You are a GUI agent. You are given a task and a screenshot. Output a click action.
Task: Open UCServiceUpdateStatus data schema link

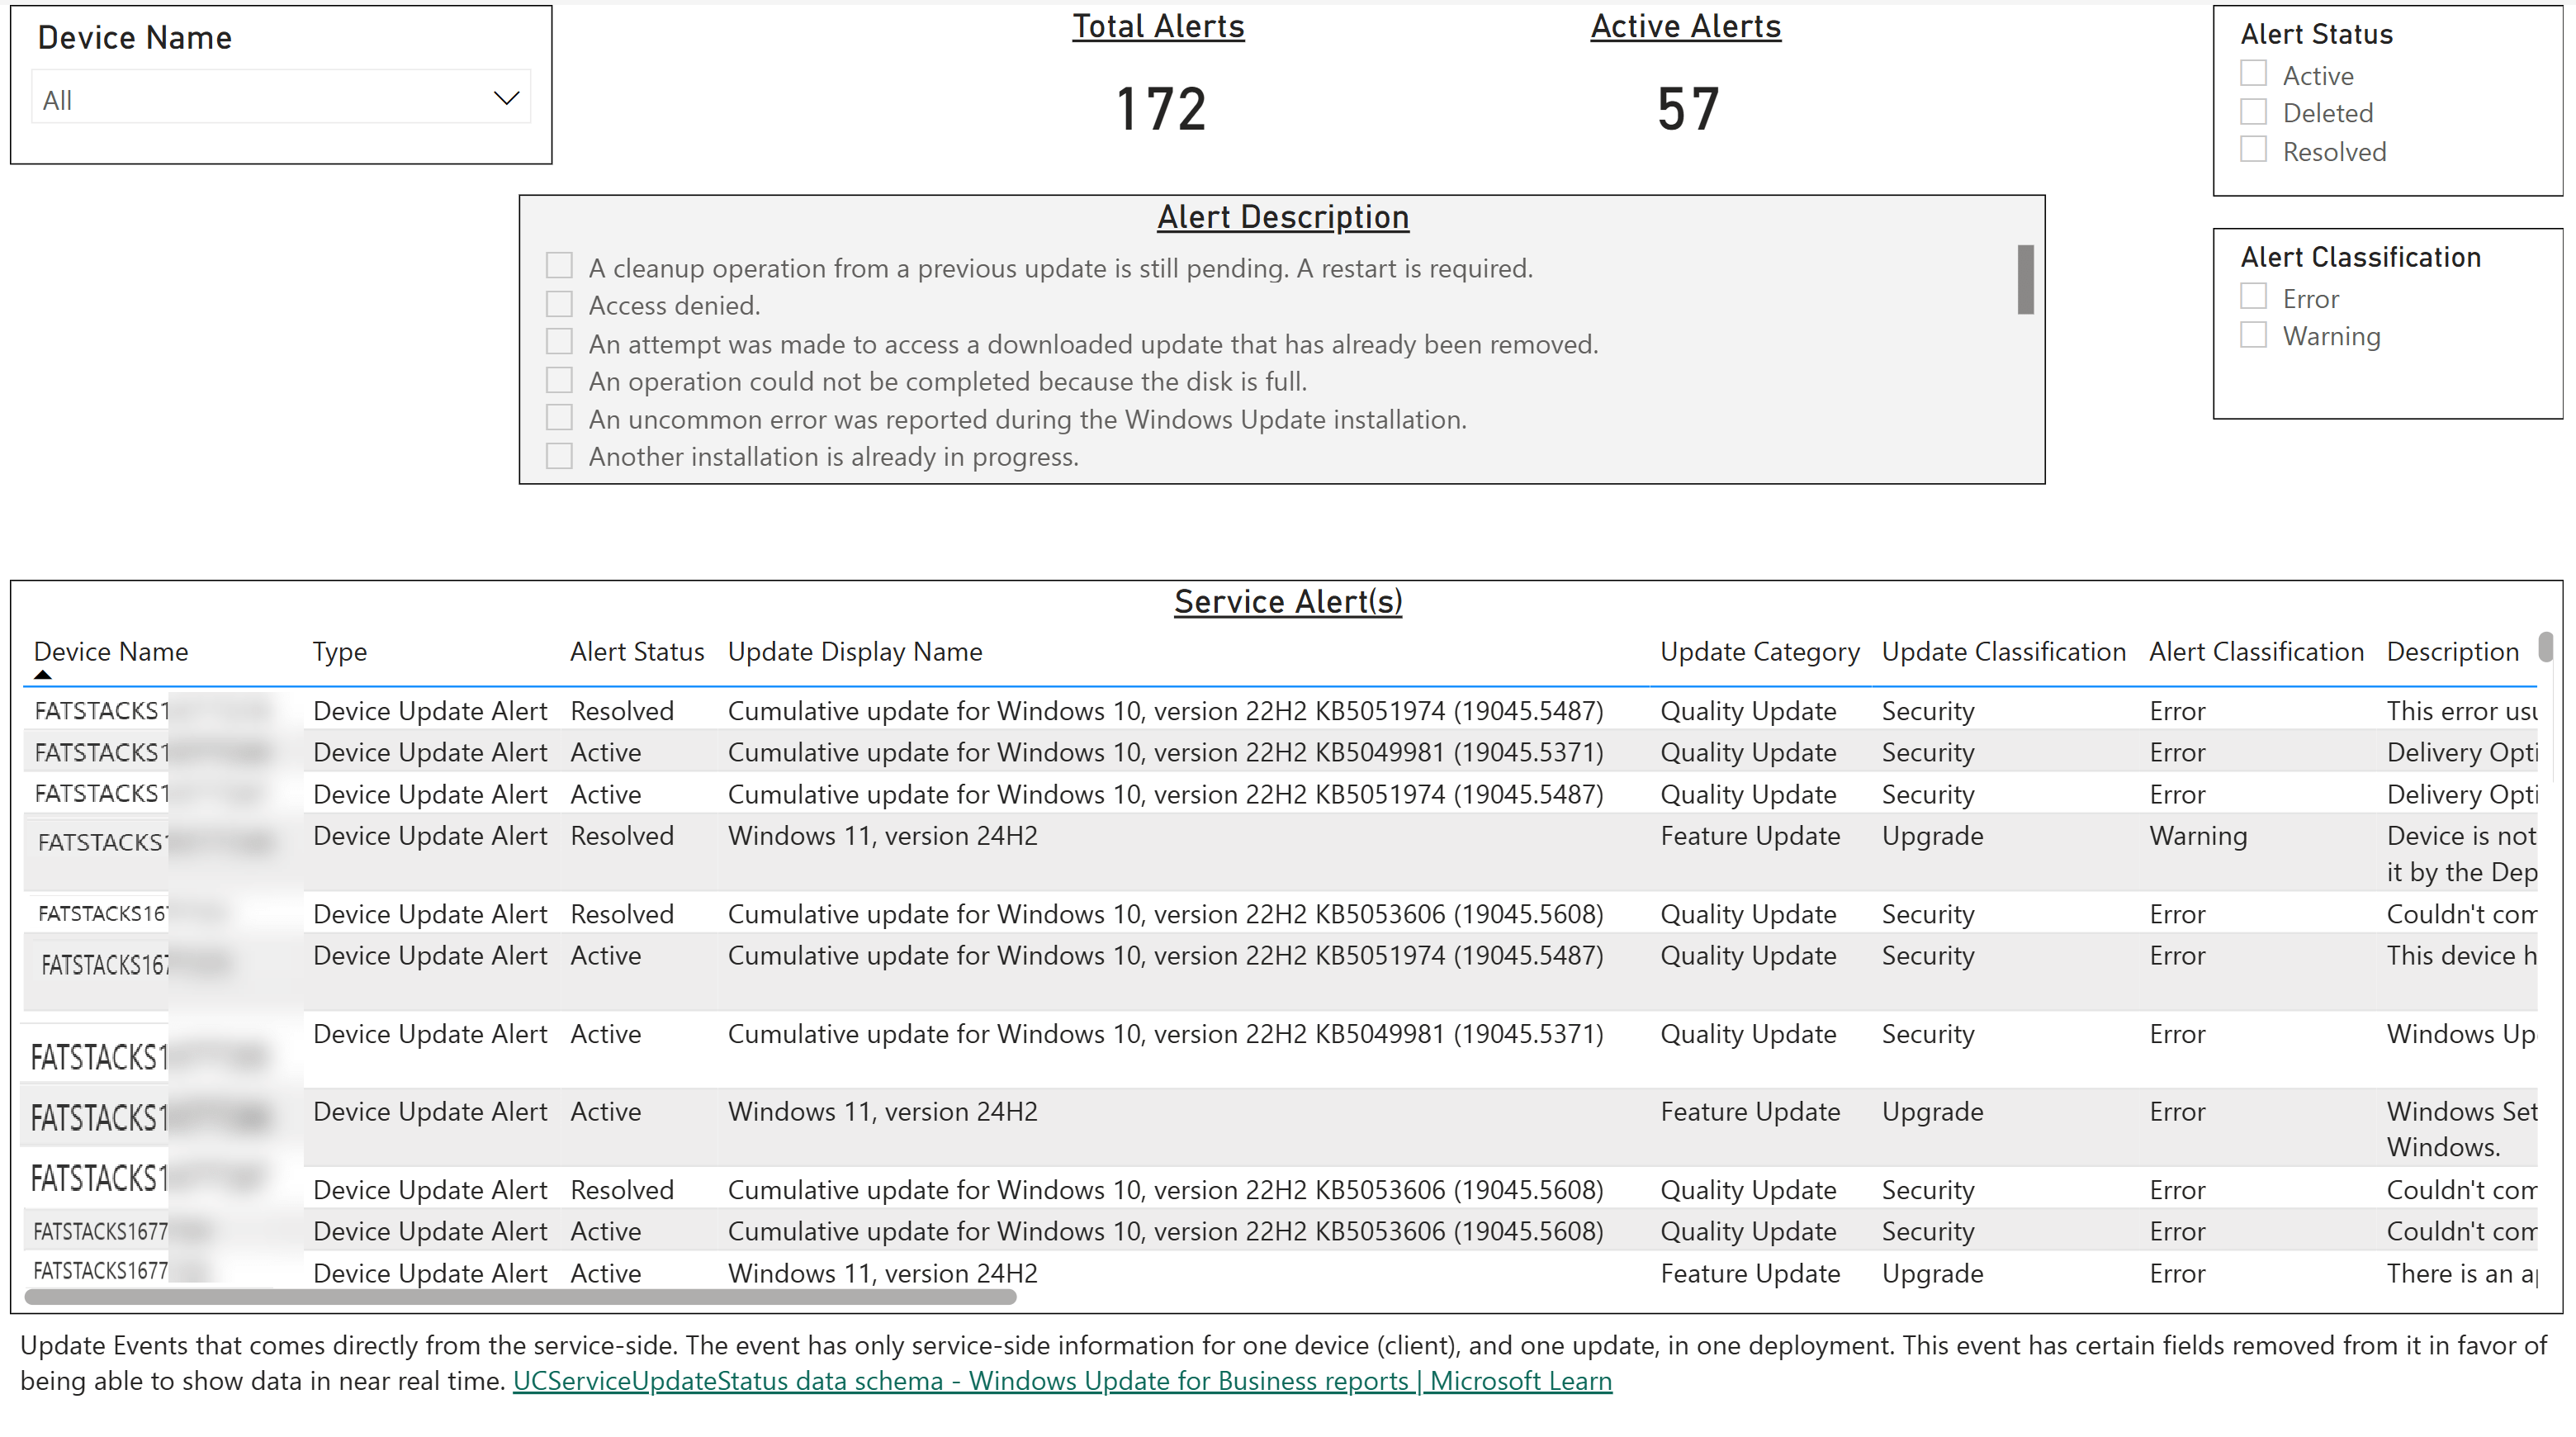tap(1062, 1381)
